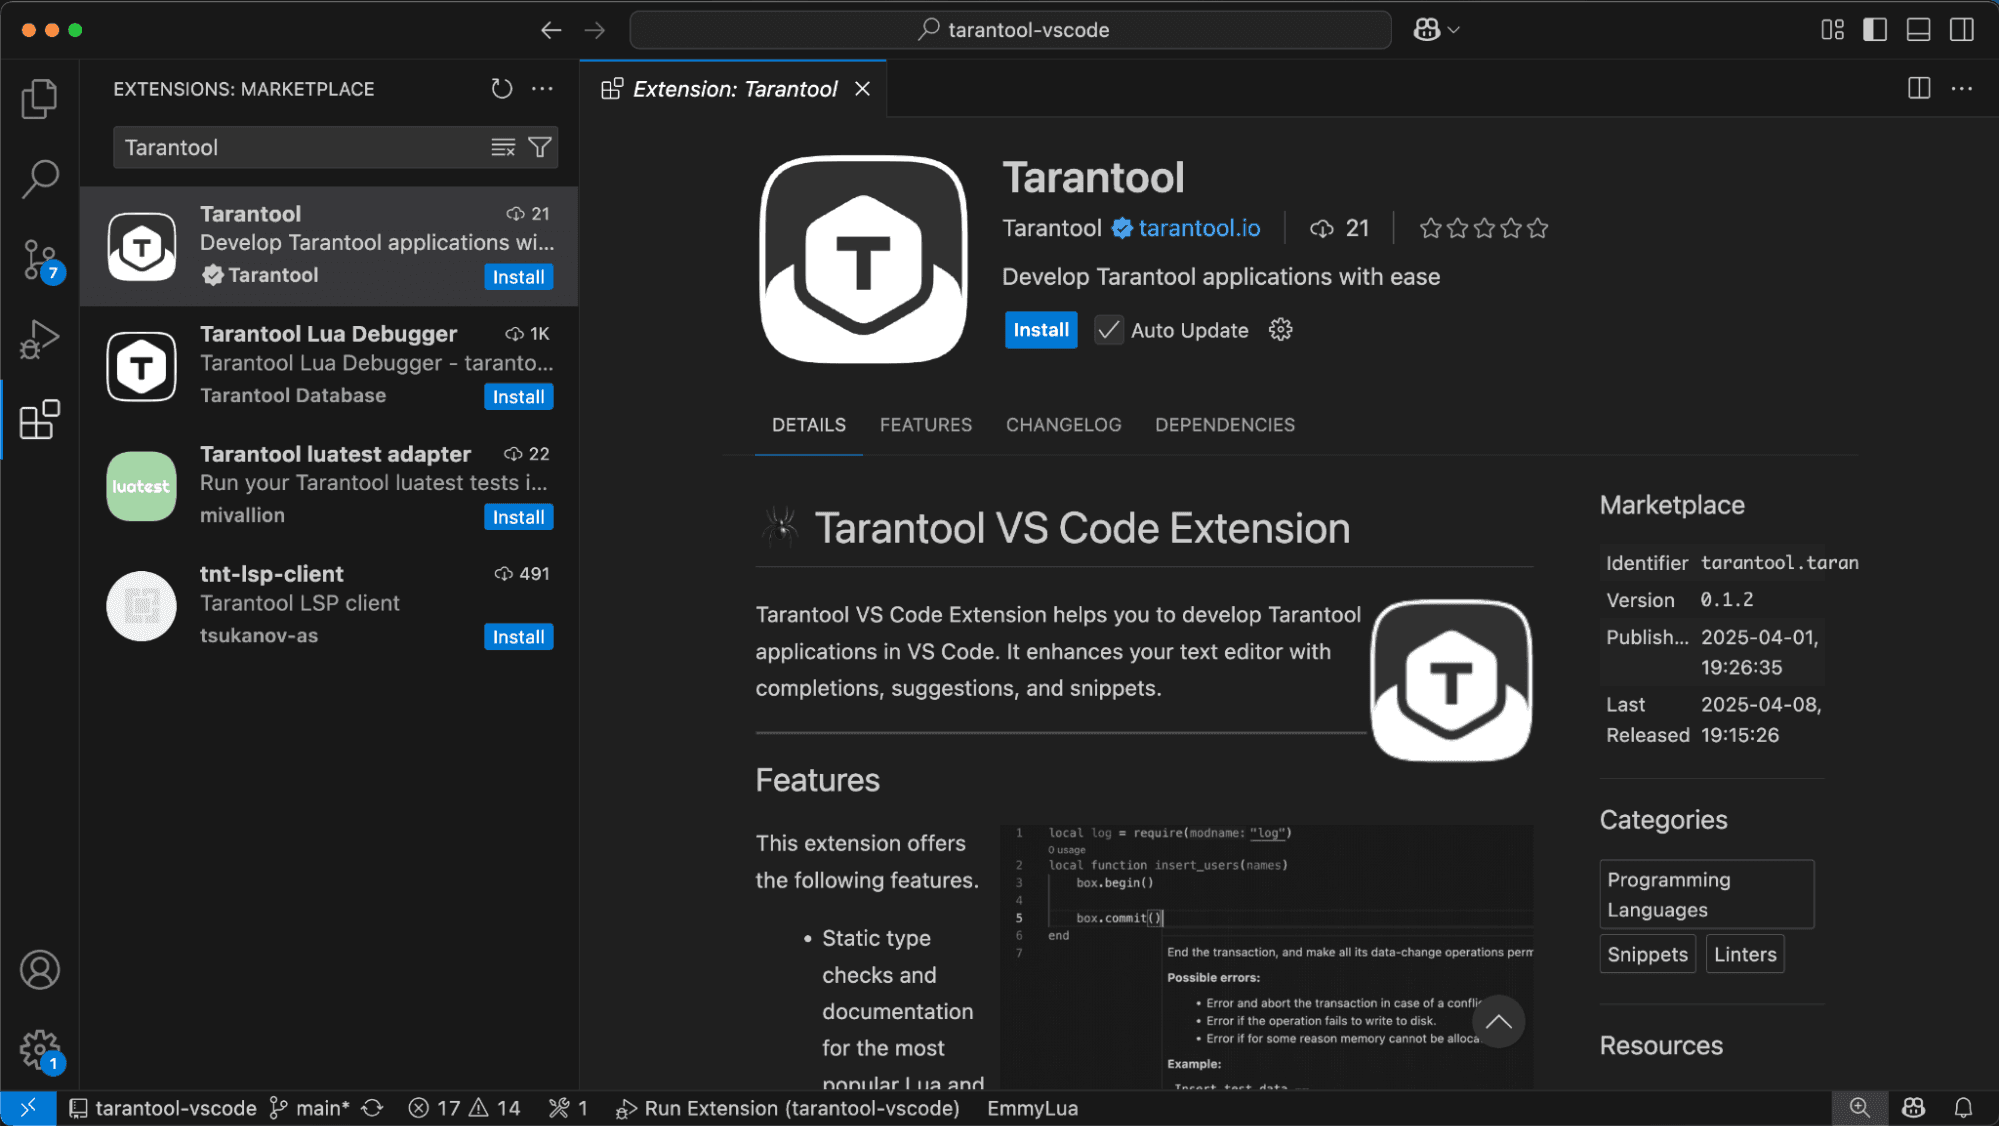
Task: Open the Run and Debug view
Action: tap(39, 339)
